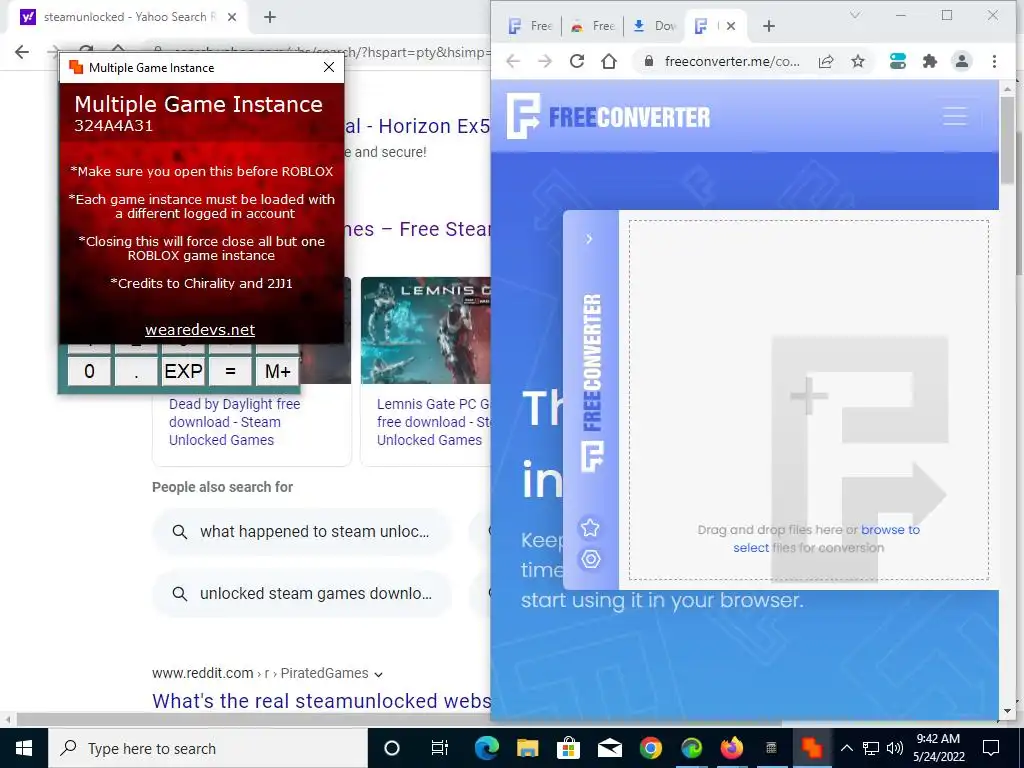Click the calculator EXP key
1024x768 pixels.
point(184,371)
